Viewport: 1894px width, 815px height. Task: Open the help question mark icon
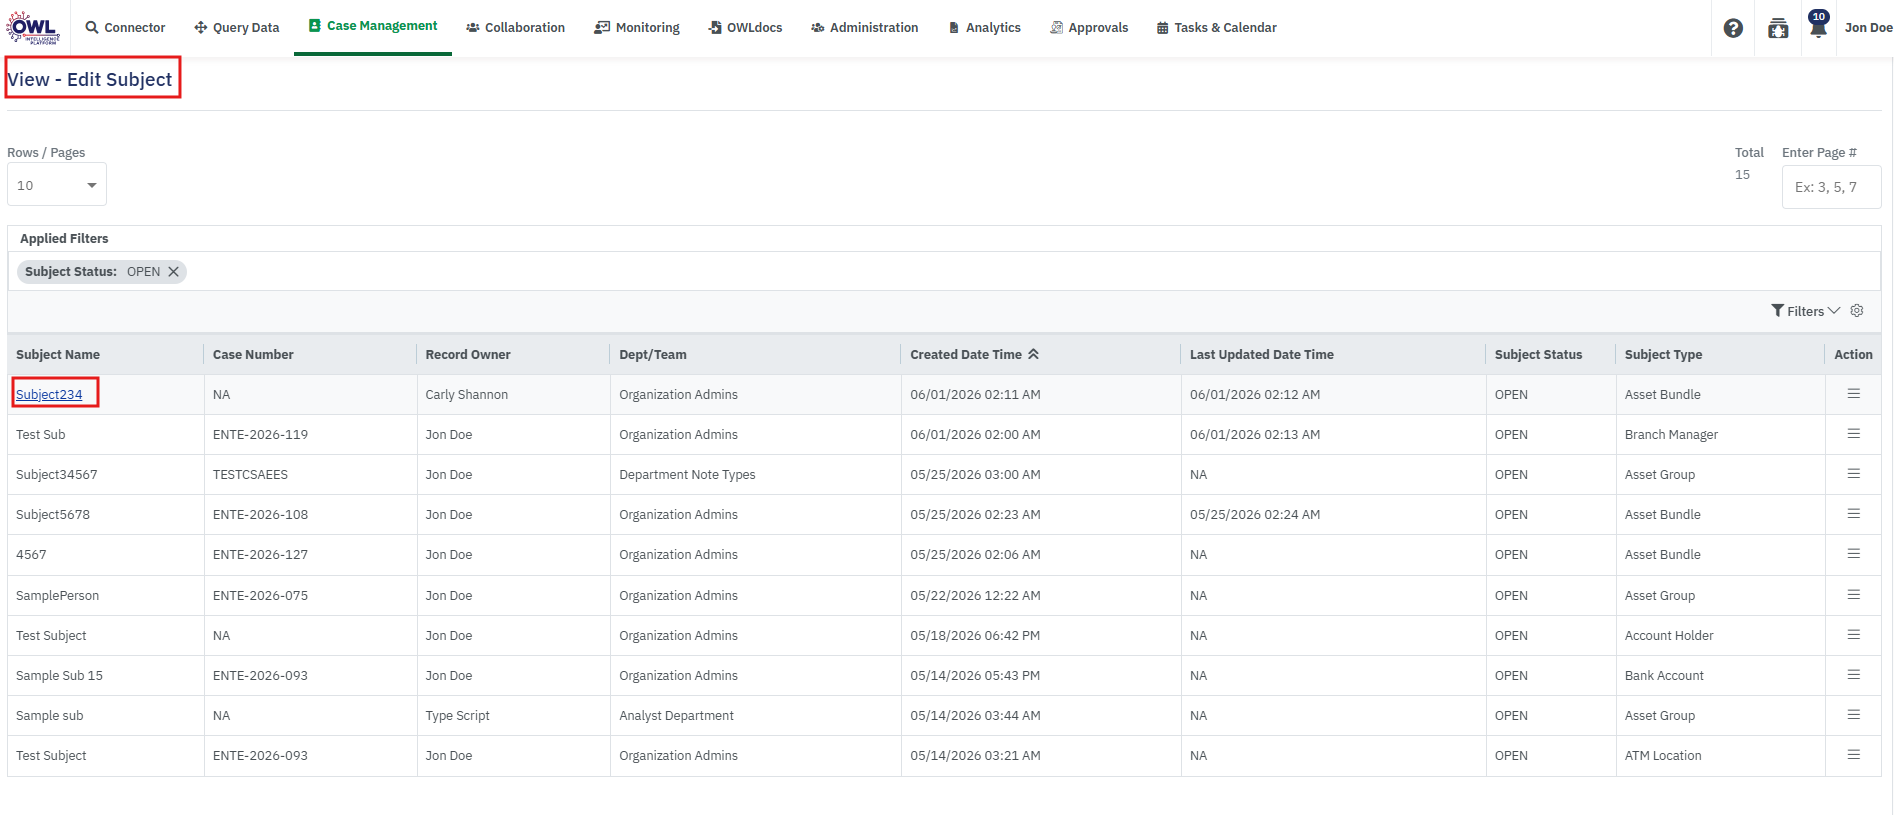click(x=1733, y=28)
